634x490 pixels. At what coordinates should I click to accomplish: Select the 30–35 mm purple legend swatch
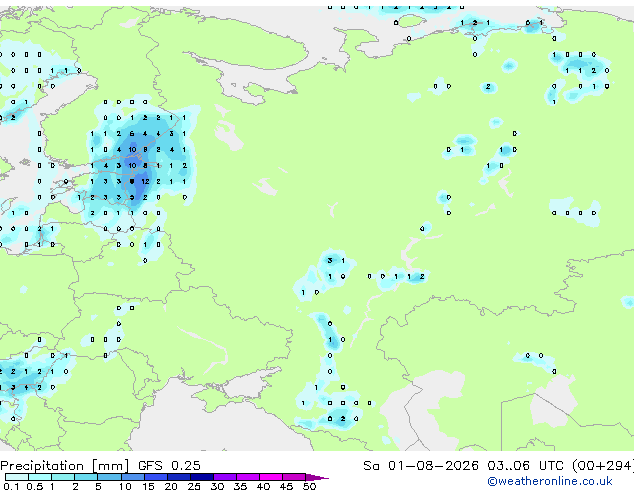click(x=225, y=477)
